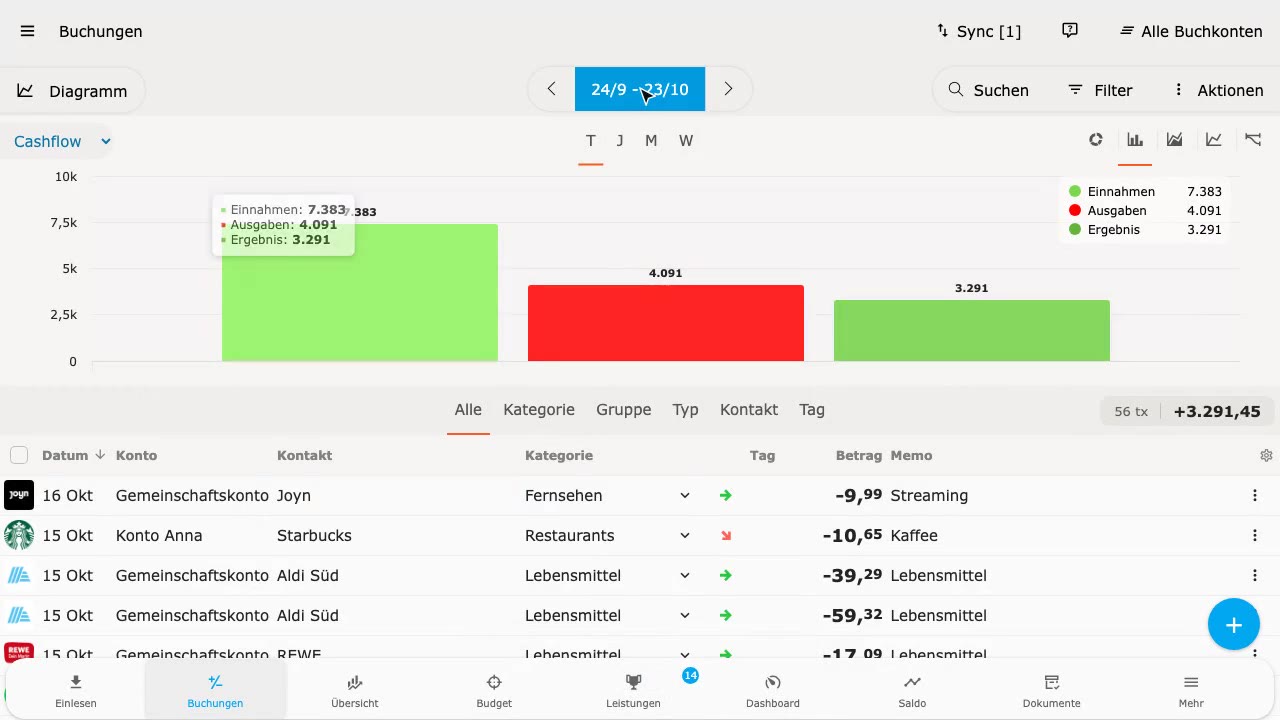This screenshot has width=1280, height=720.
Task: Tick the select-all transactions checkbox
Action: [19, 456]
